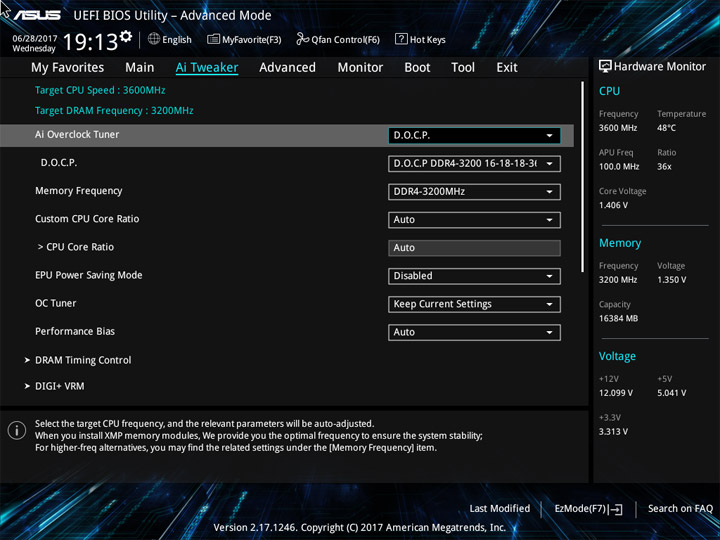Open the Monitor tab
Screen dimensions: 720x540
tap(360, 68)
